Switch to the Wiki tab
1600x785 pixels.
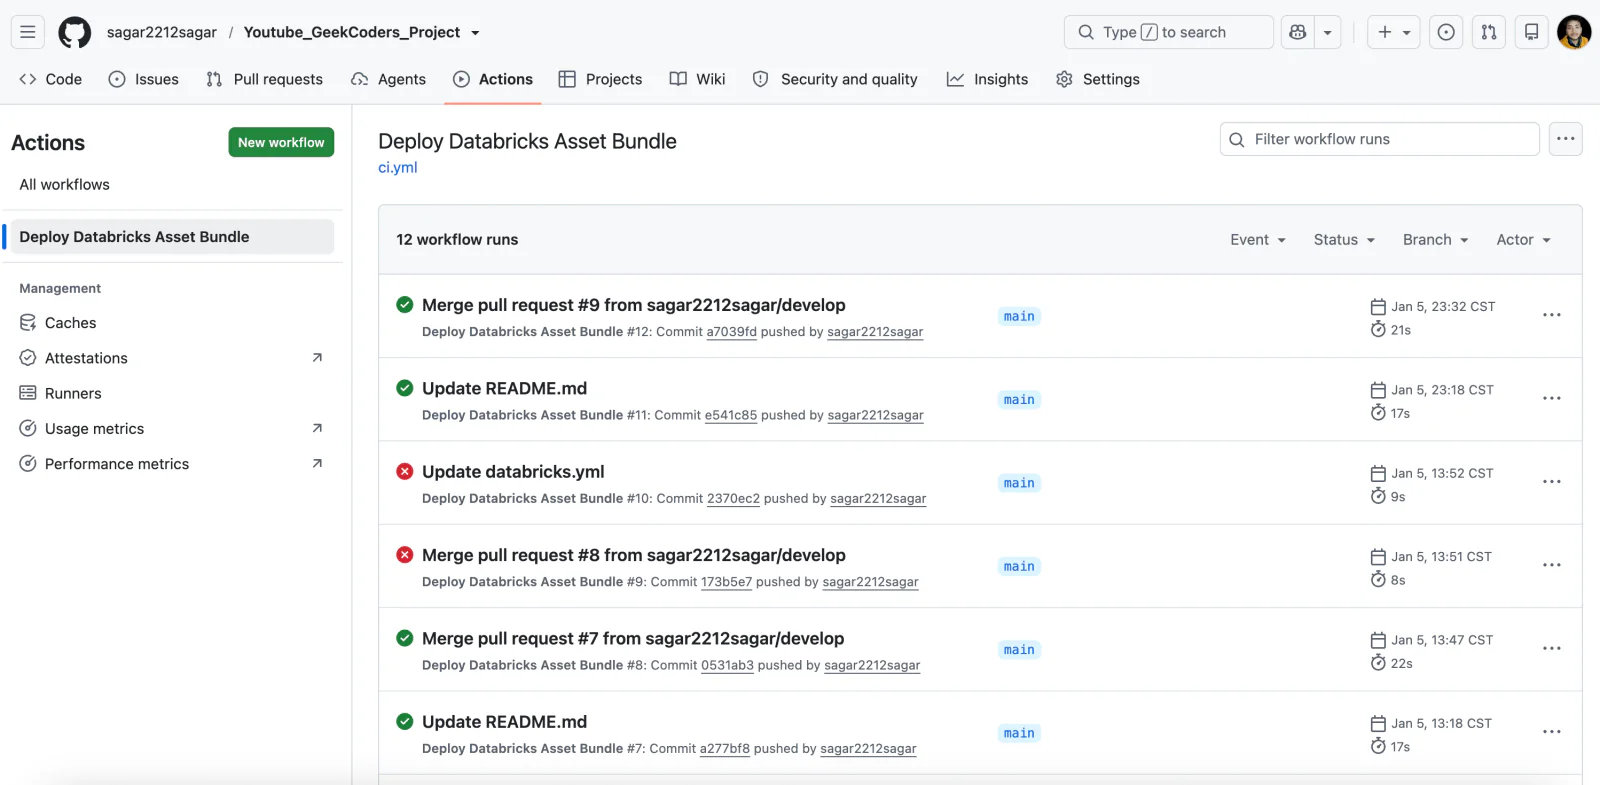[x=698, y=79]
